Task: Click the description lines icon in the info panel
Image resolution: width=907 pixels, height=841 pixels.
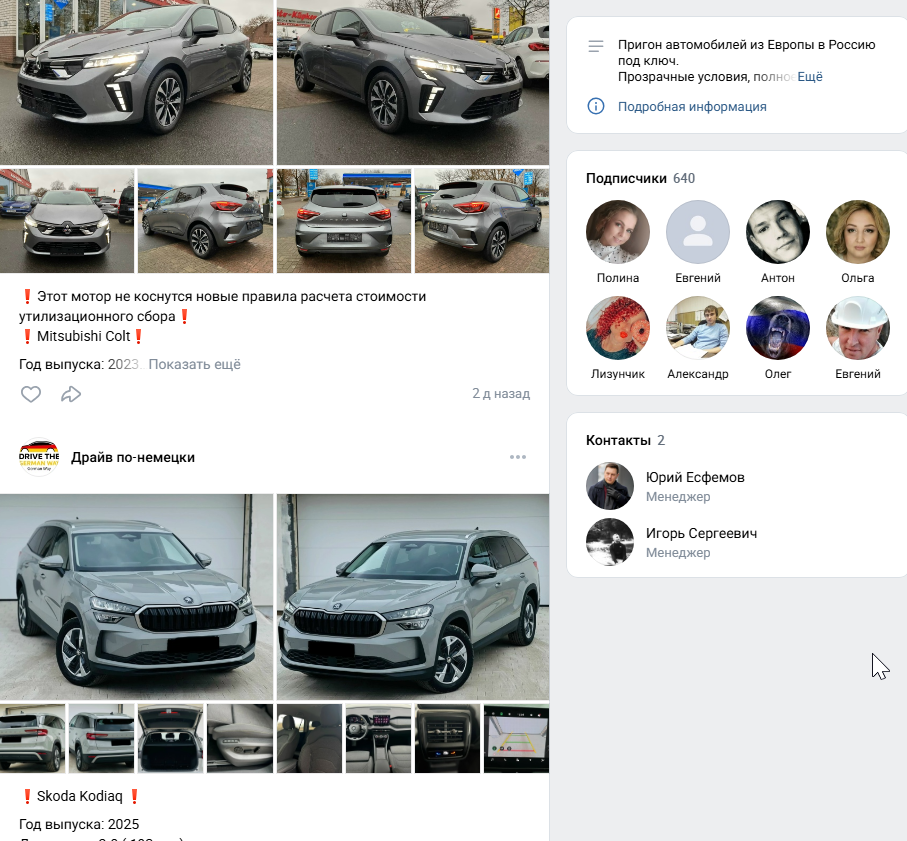Action: coord(596,46)
